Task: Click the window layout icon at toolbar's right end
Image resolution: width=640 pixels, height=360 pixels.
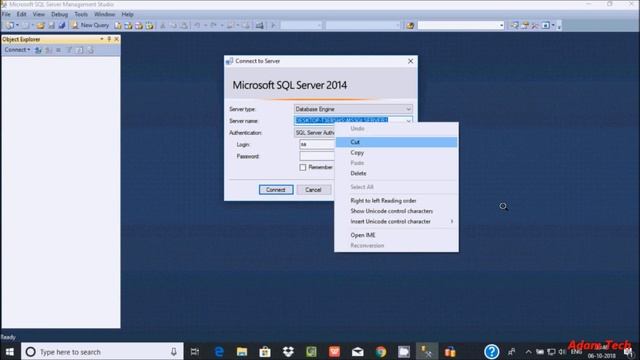Action: click(x=546, y=25)
